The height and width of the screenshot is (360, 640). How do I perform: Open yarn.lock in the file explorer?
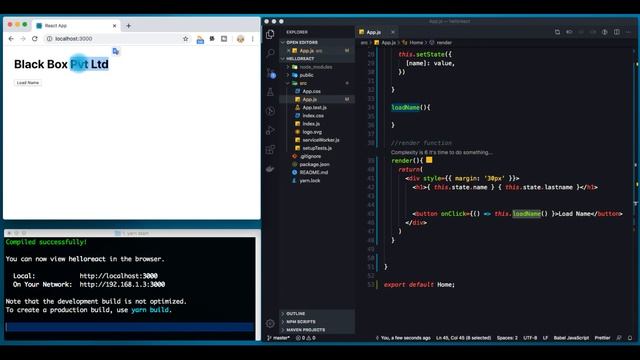click(317, 181)
